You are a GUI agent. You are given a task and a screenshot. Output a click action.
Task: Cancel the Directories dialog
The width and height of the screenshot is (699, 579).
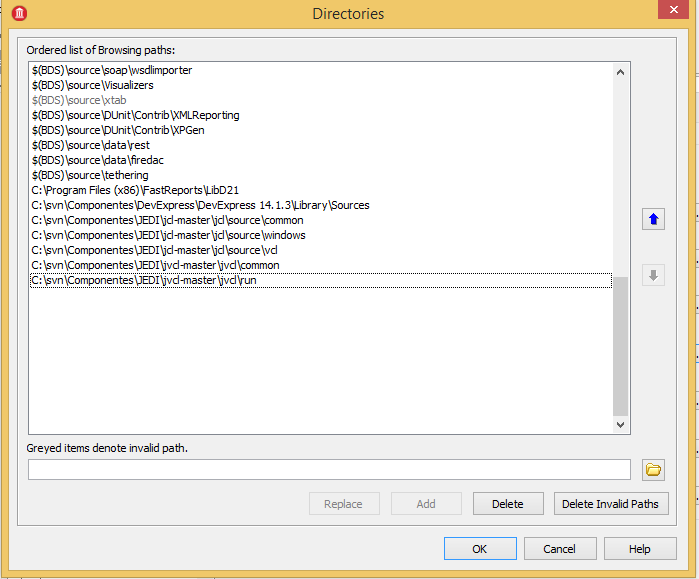point(560,549)
